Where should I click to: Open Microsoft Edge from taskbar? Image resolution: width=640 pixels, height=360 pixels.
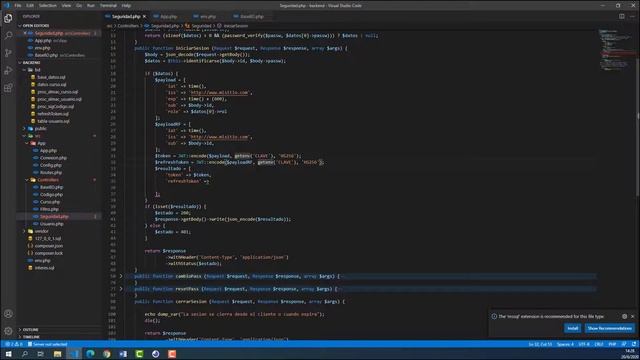tap(90, 354)
